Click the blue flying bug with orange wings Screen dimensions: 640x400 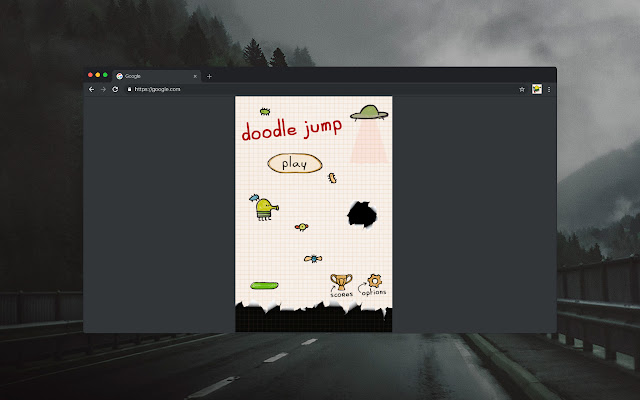313,258
